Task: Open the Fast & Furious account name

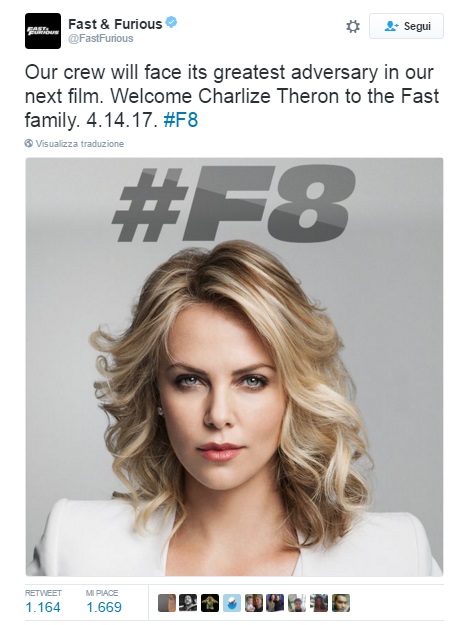Action: (x=115, y=24)
